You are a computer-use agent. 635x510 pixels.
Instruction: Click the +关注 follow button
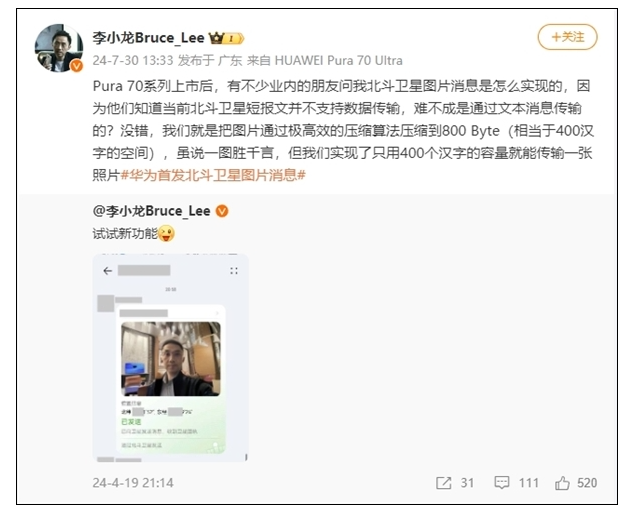coord(567,37)
